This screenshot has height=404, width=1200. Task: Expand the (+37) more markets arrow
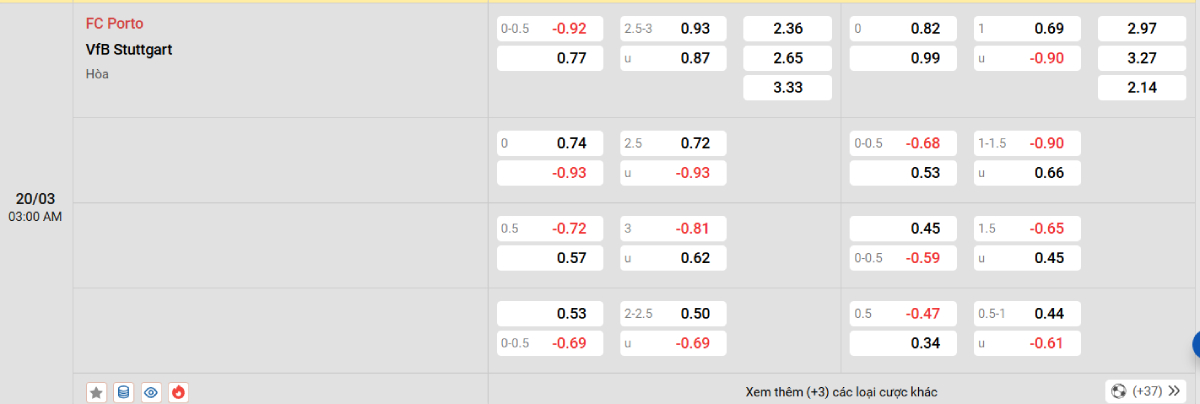(1172, 391)
